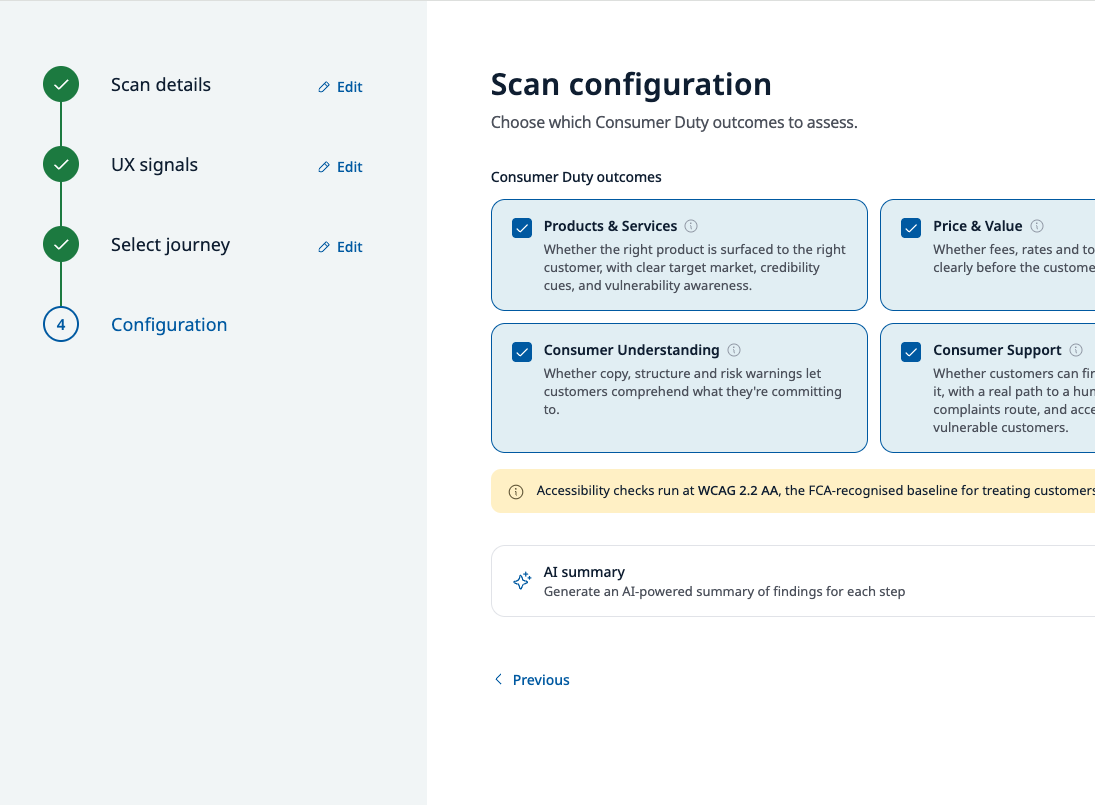Click the 'Consumer Understanding' title text
This screenshot has height=805, width=1095.
pyautogui.click(x=631, y=350)
